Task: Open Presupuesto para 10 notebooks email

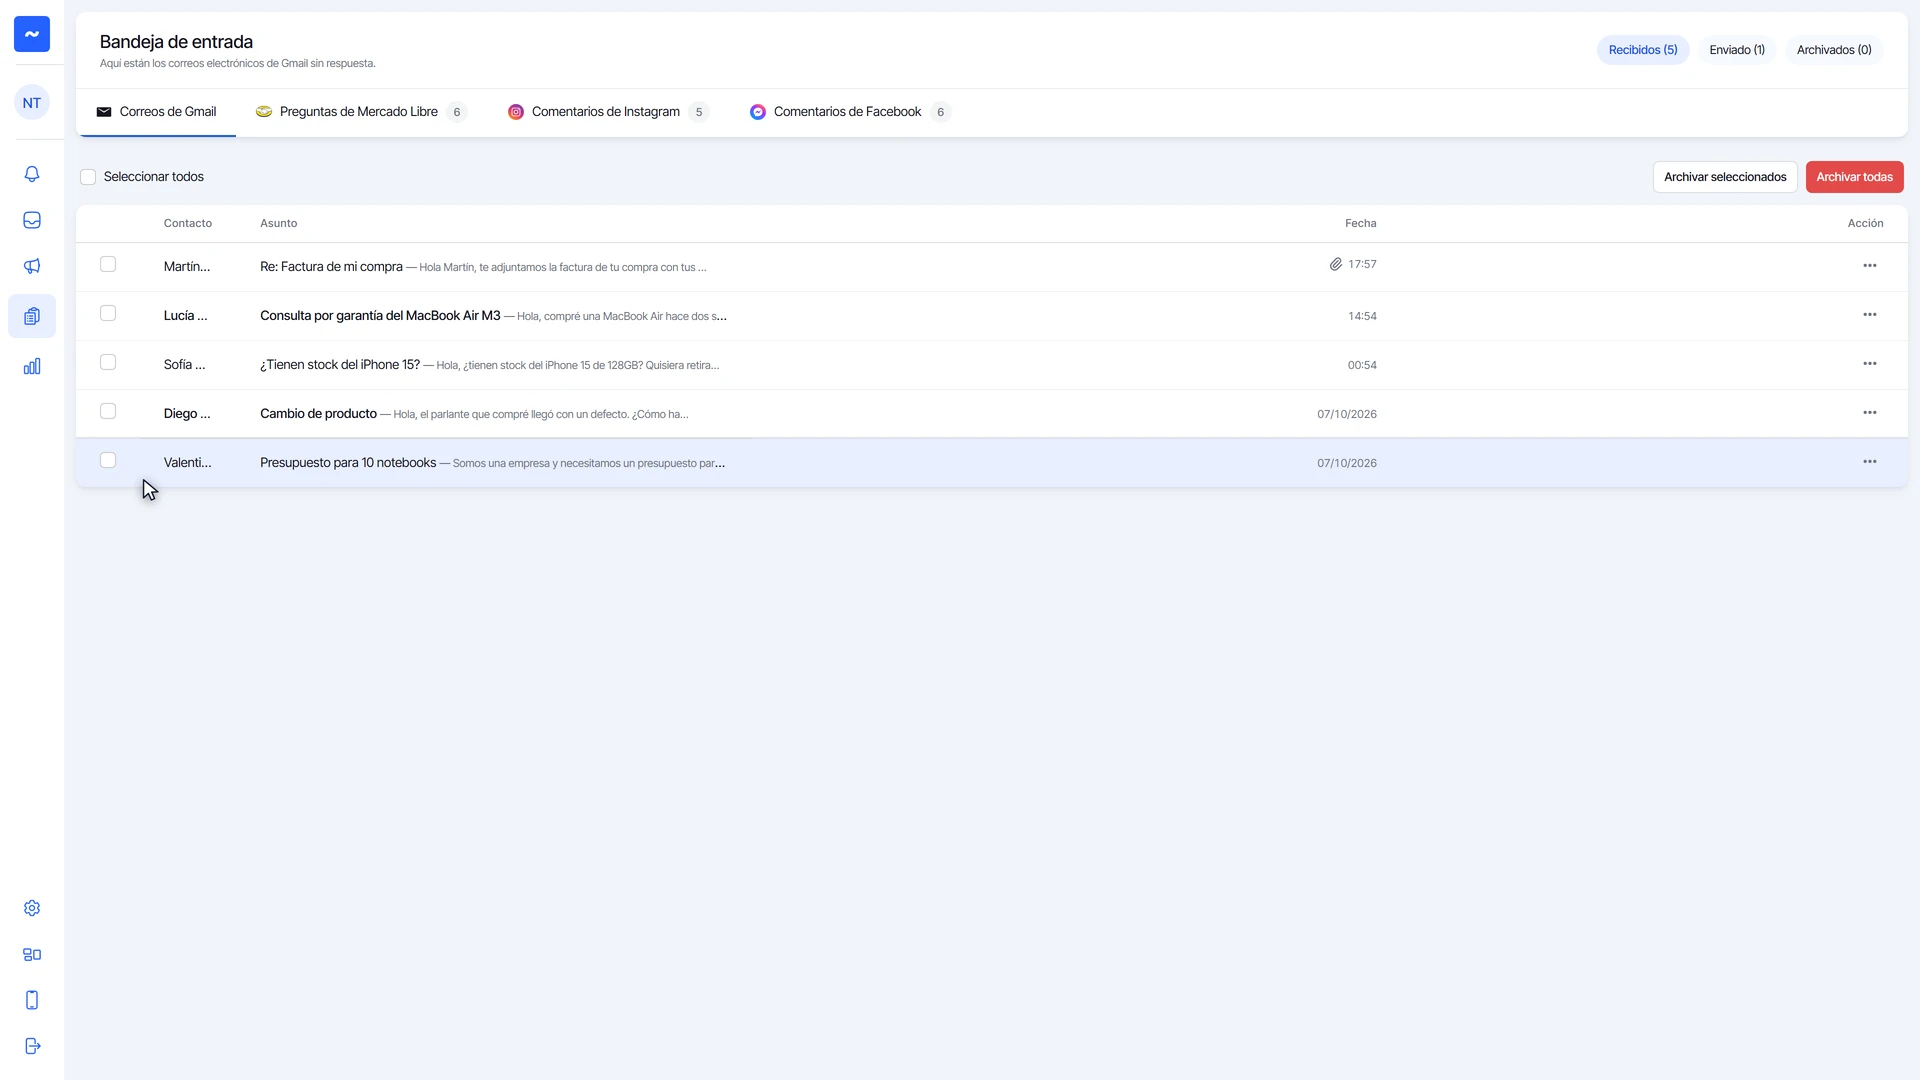Action: click(991, 463)
